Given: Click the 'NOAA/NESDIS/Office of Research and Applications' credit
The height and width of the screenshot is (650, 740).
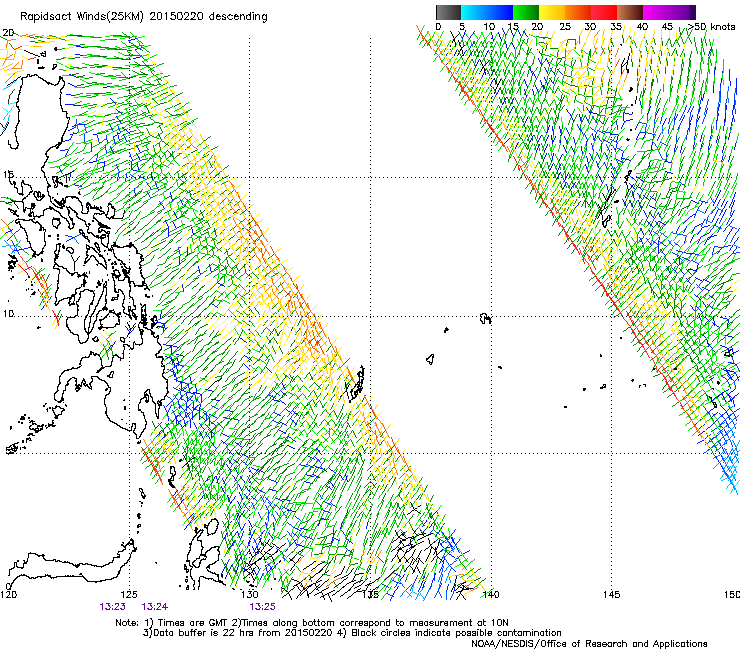Looking at the screenshot, I should point(589,644).
